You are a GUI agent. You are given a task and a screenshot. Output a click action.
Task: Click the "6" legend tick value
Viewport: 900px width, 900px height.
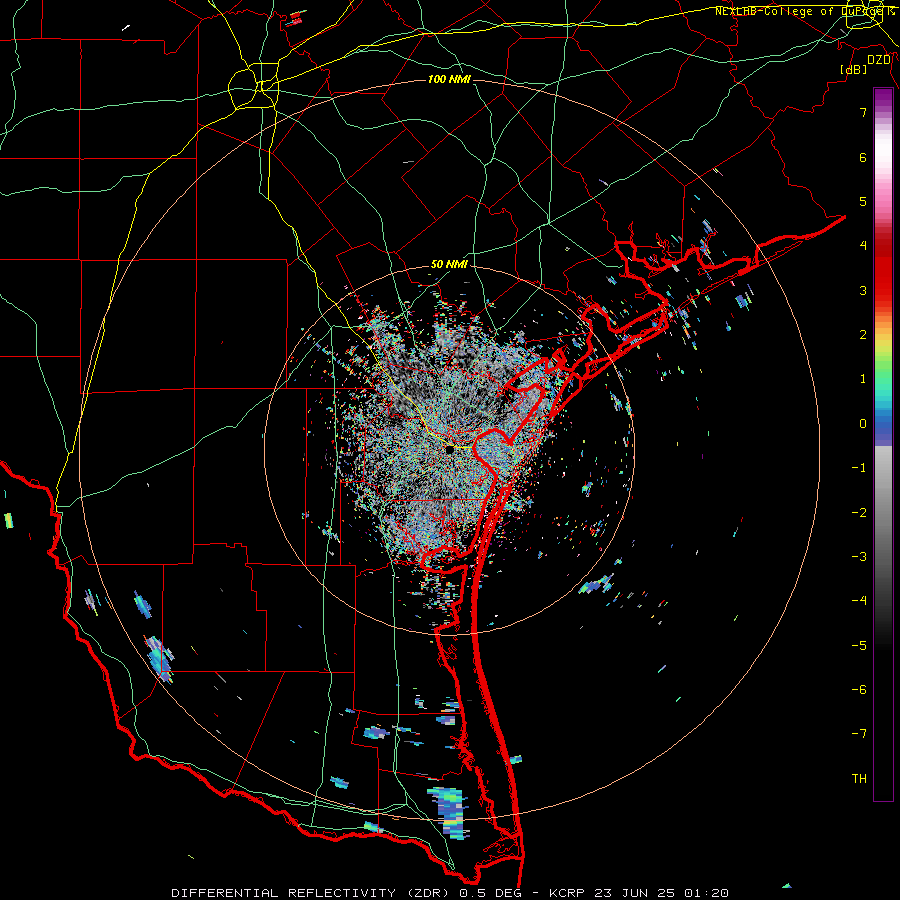(863, 157)
